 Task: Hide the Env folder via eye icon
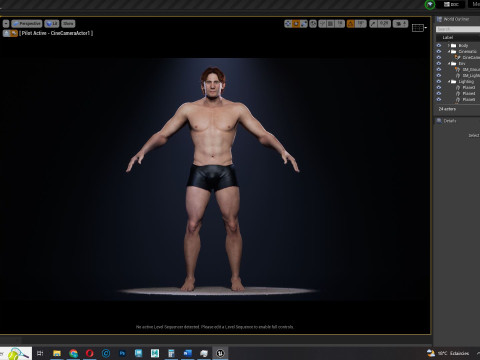[x=439, y=63]
